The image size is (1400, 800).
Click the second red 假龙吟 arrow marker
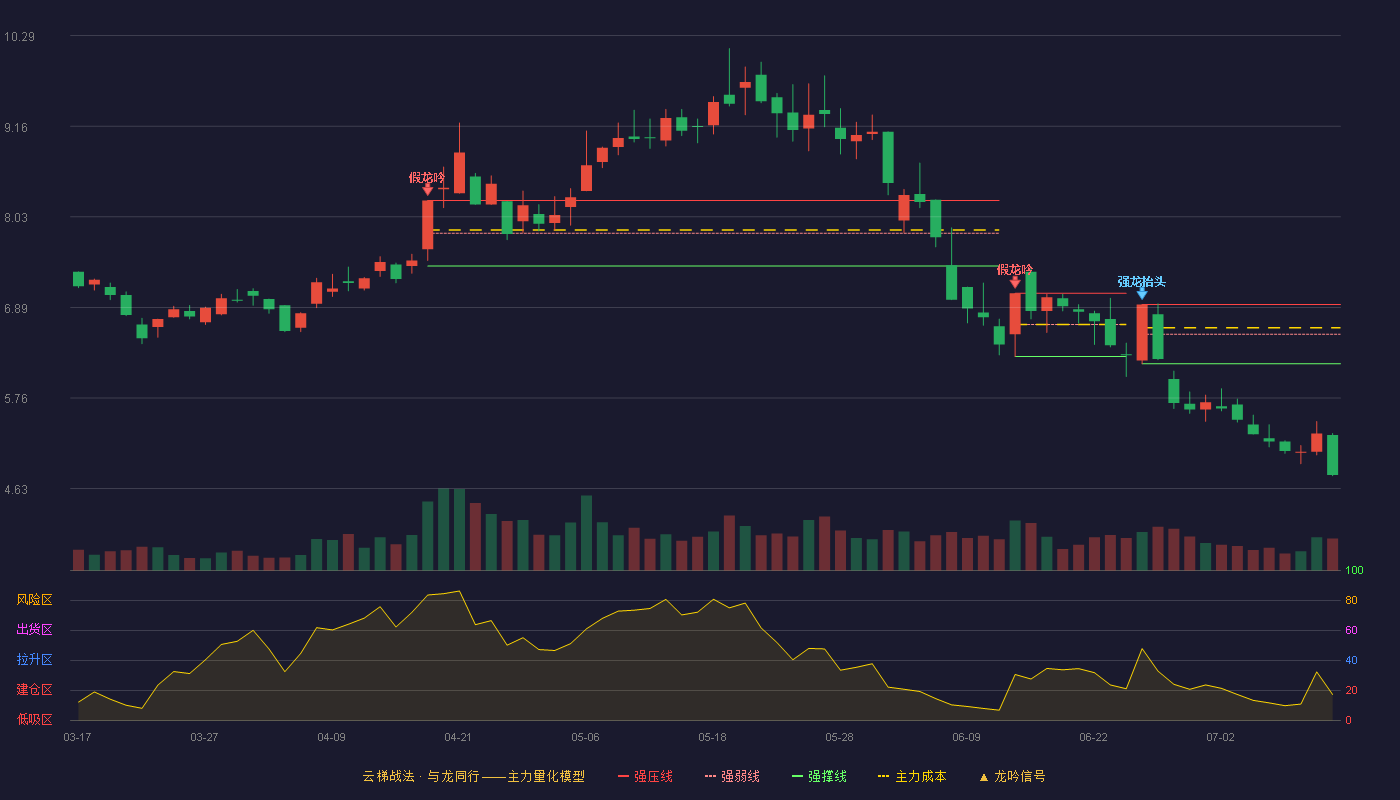tap(1015, 282)
